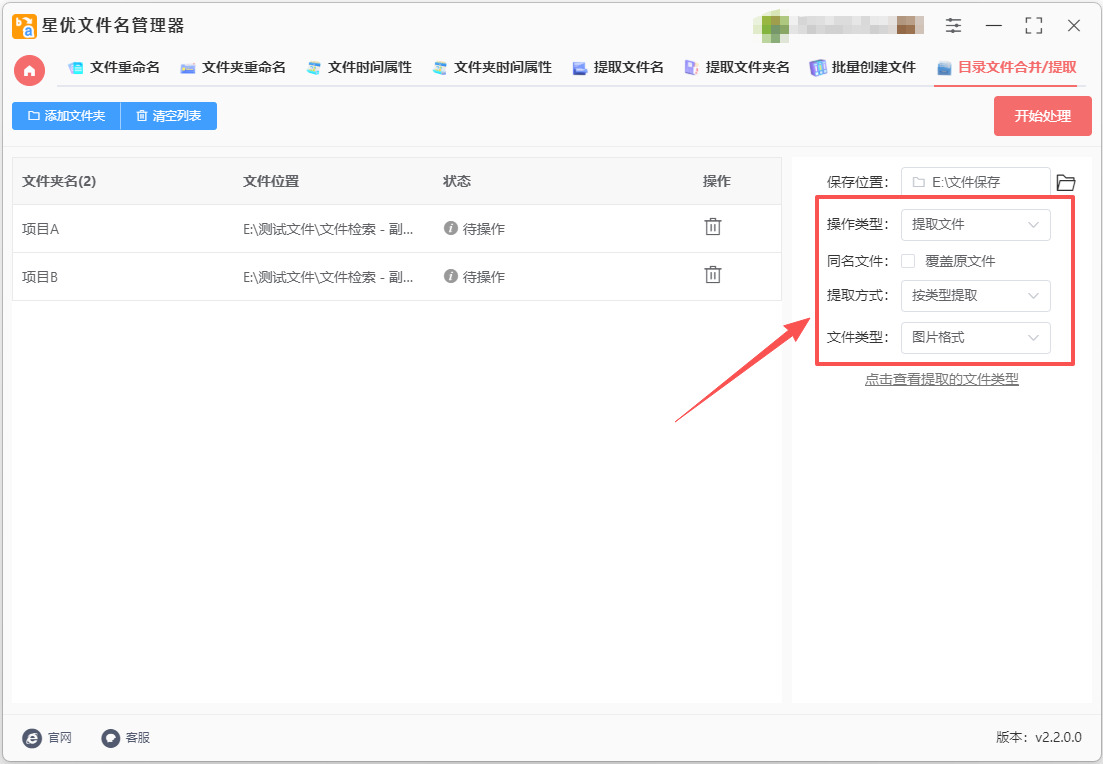Click the 保存位置 path input field

[x=975, y=182]
